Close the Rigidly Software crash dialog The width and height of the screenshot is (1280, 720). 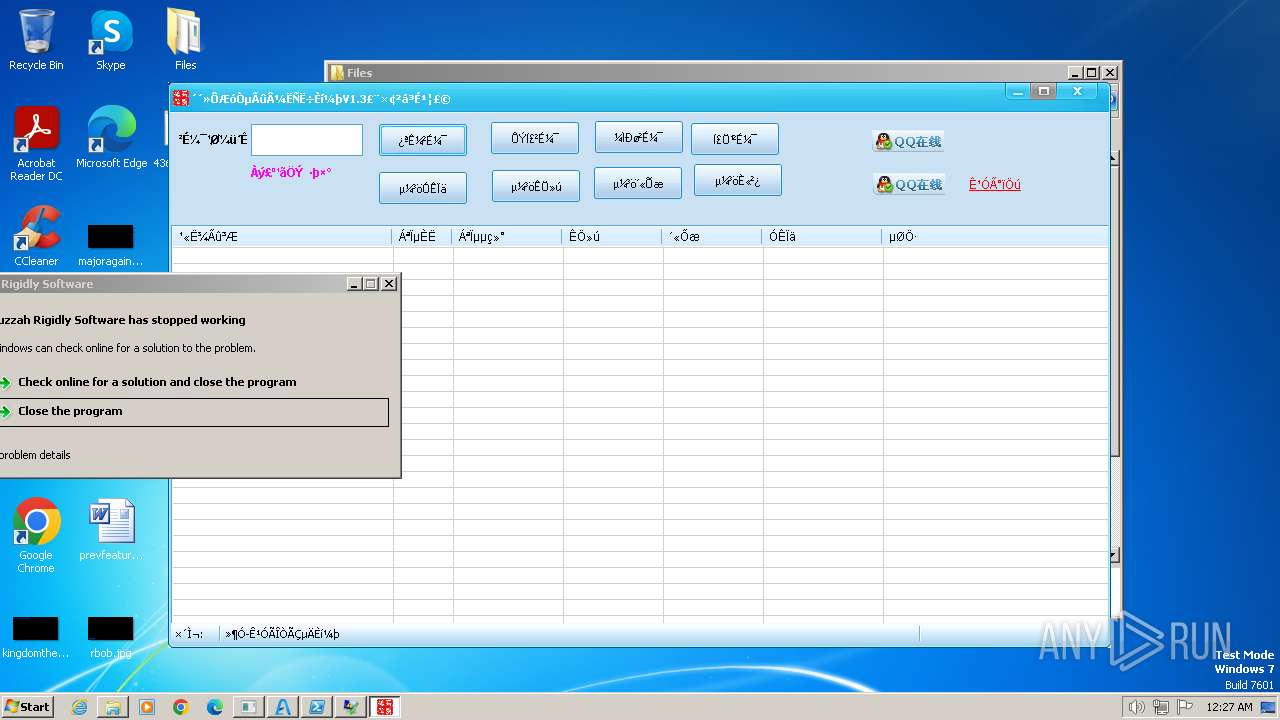(389, 284)
